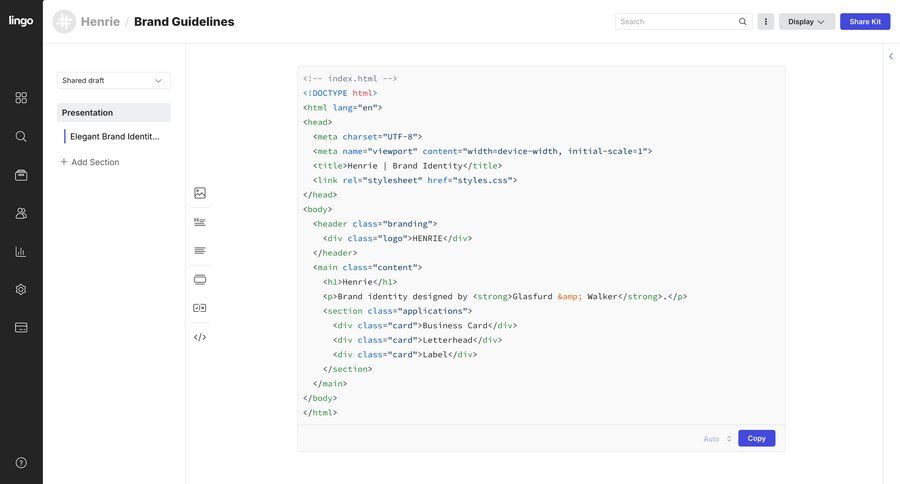Click the lingo logo
900x484 pixels.
(21, 21)
